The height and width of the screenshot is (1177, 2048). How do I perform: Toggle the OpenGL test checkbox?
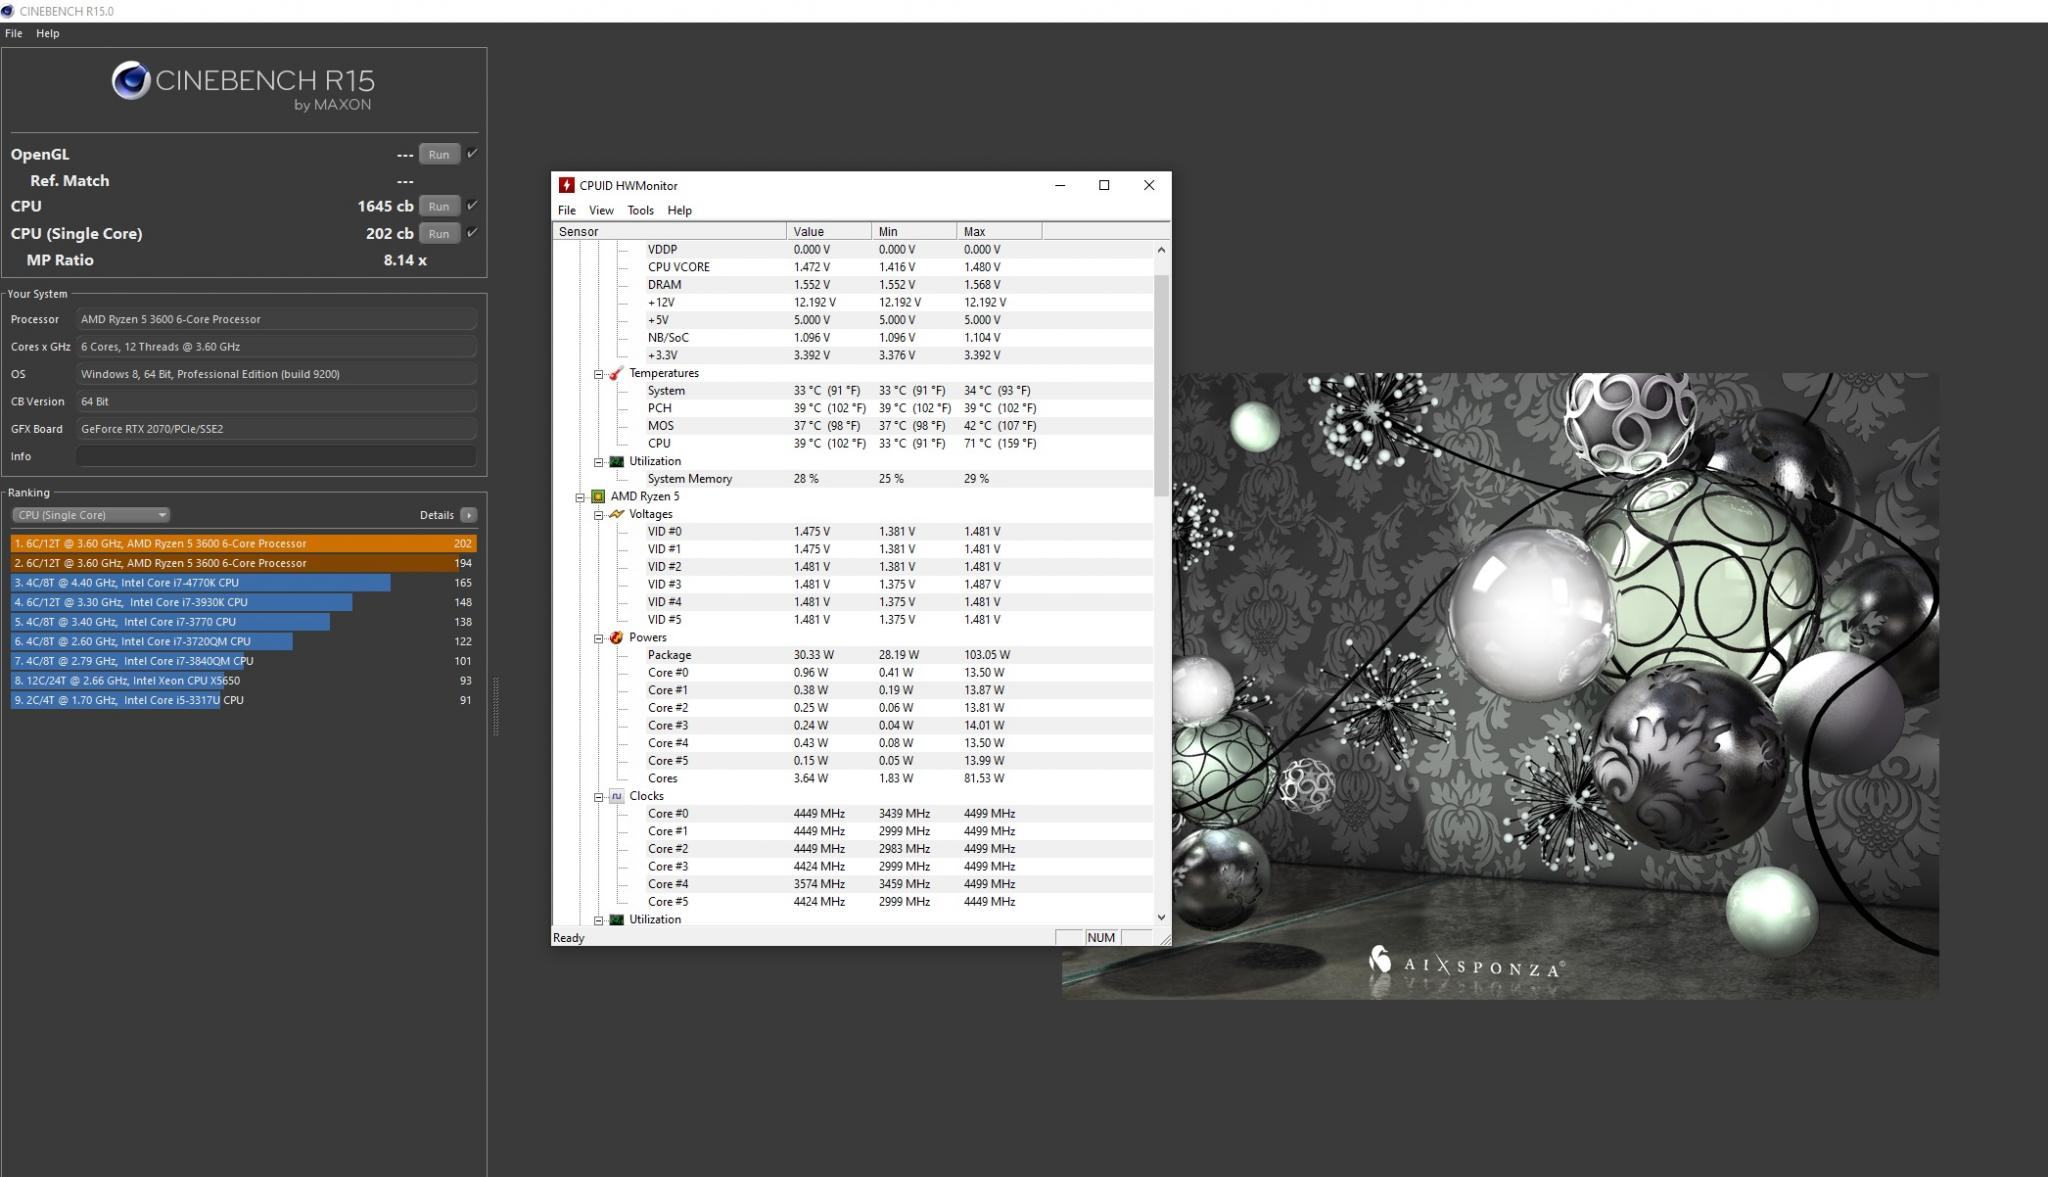472,153
